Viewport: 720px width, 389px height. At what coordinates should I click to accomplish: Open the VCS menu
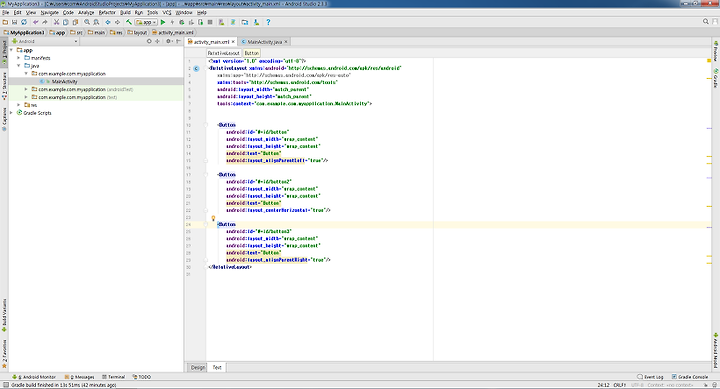point(167,12)
